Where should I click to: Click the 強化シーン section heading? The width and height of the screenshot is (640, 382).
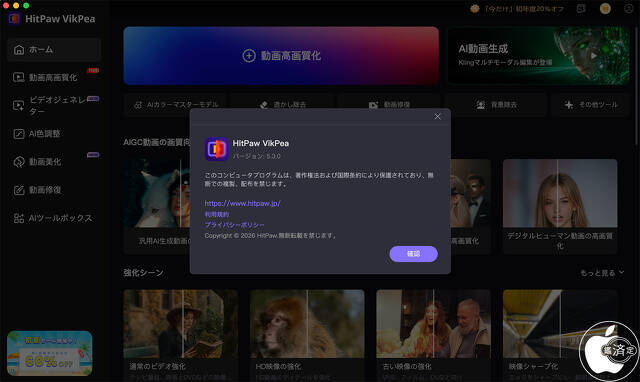coord(143,273)
